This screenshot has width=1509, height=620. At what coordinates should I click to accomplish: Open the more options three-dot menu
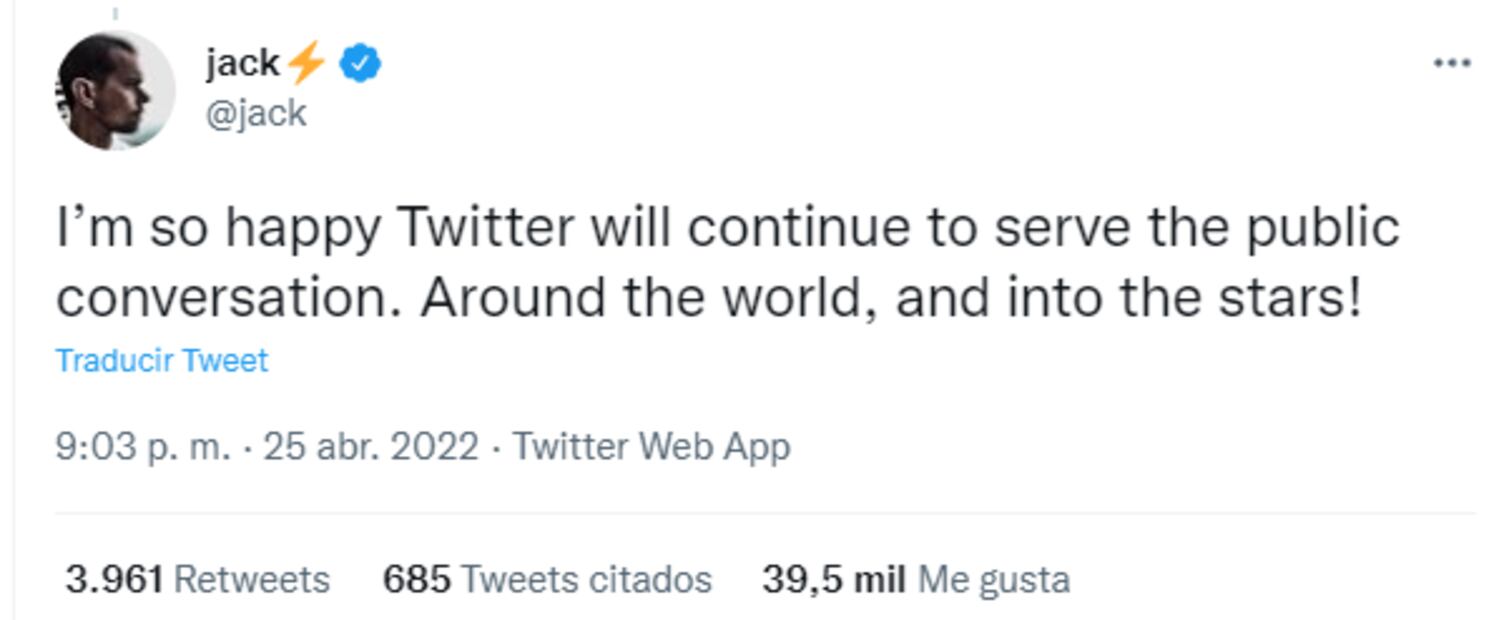click(x=1451, y=63)
